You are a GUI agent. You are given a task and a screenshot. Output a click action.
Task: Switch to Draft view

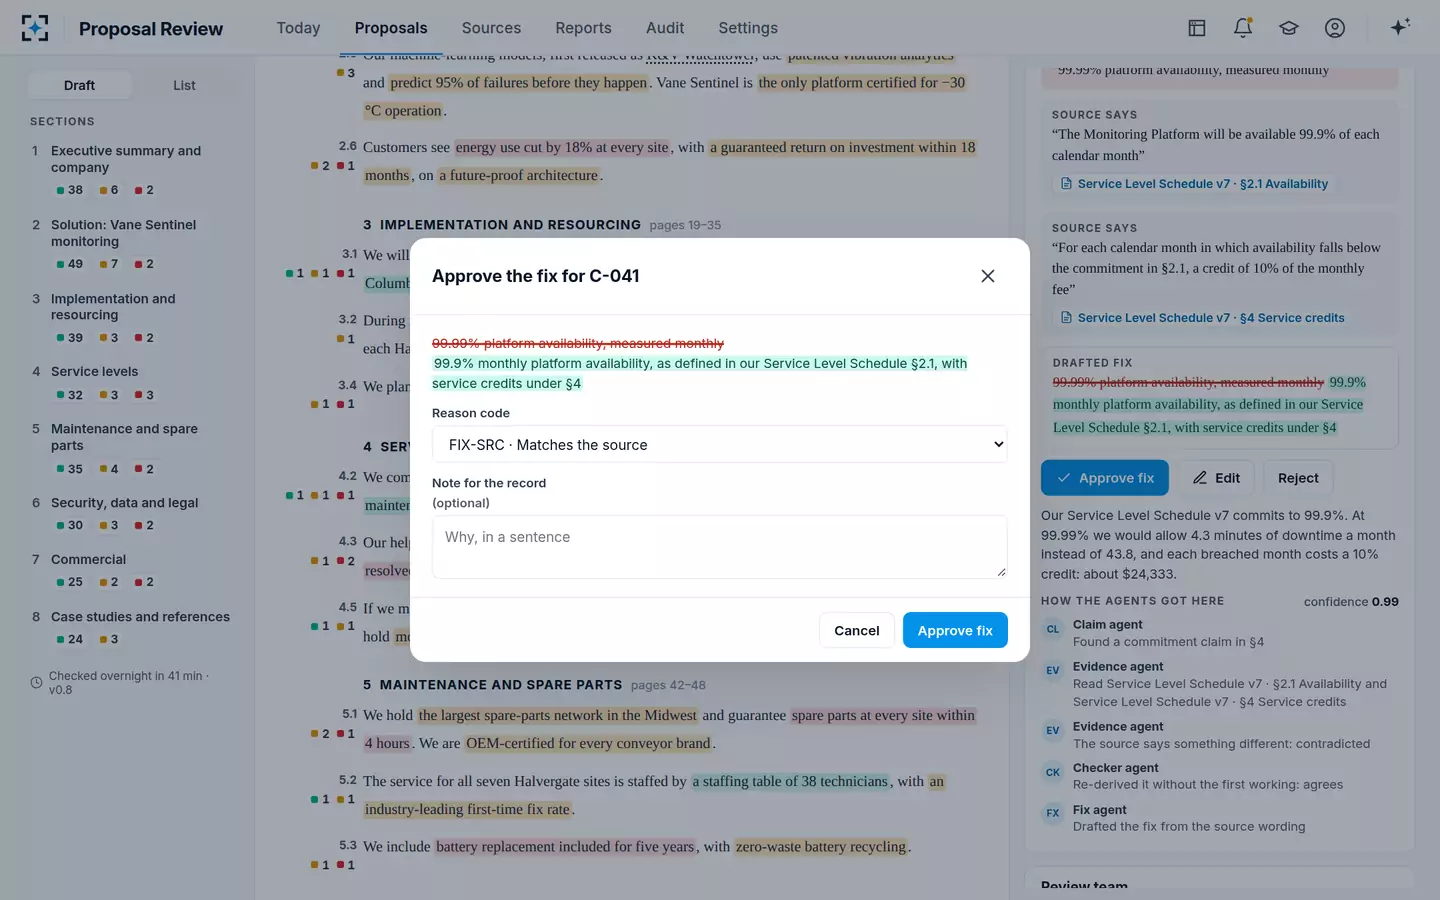pos(79,85)
